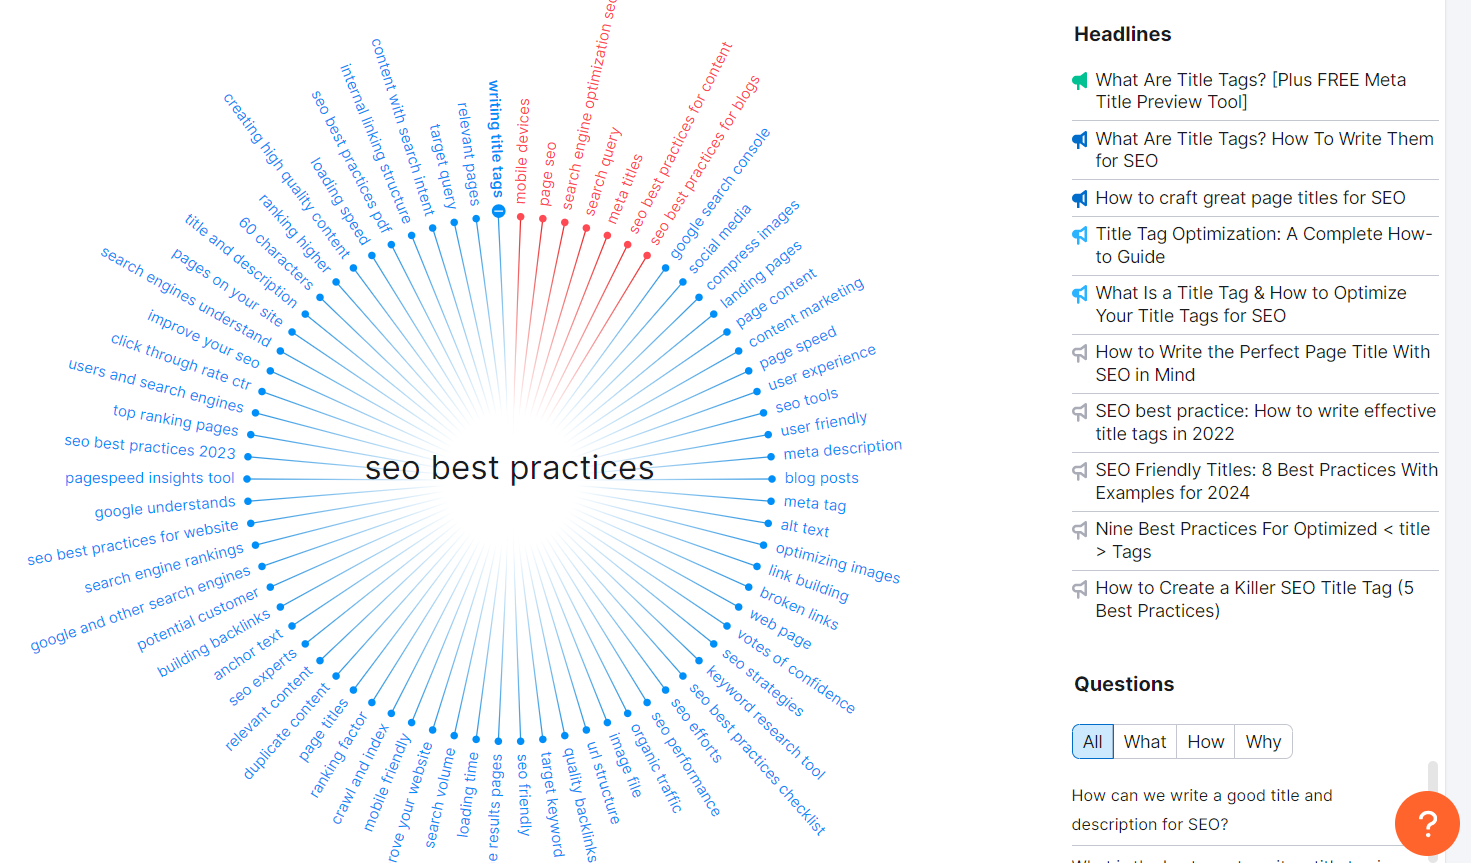Click gray megaphone icon beside 'Nine Best Practices' headline
The width and height of the screenshot is (1471, 863).
(1080, 530)
